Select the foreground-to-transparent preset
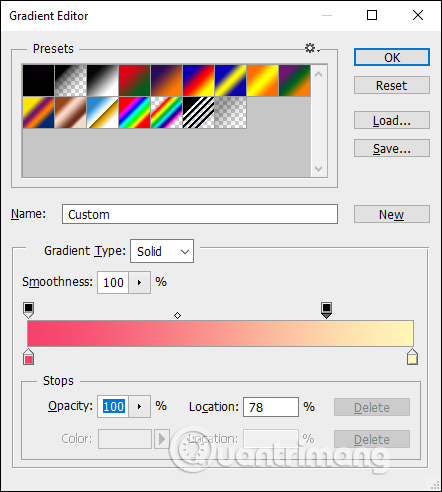This screenshot has height=492, width=442. [70, 80]
